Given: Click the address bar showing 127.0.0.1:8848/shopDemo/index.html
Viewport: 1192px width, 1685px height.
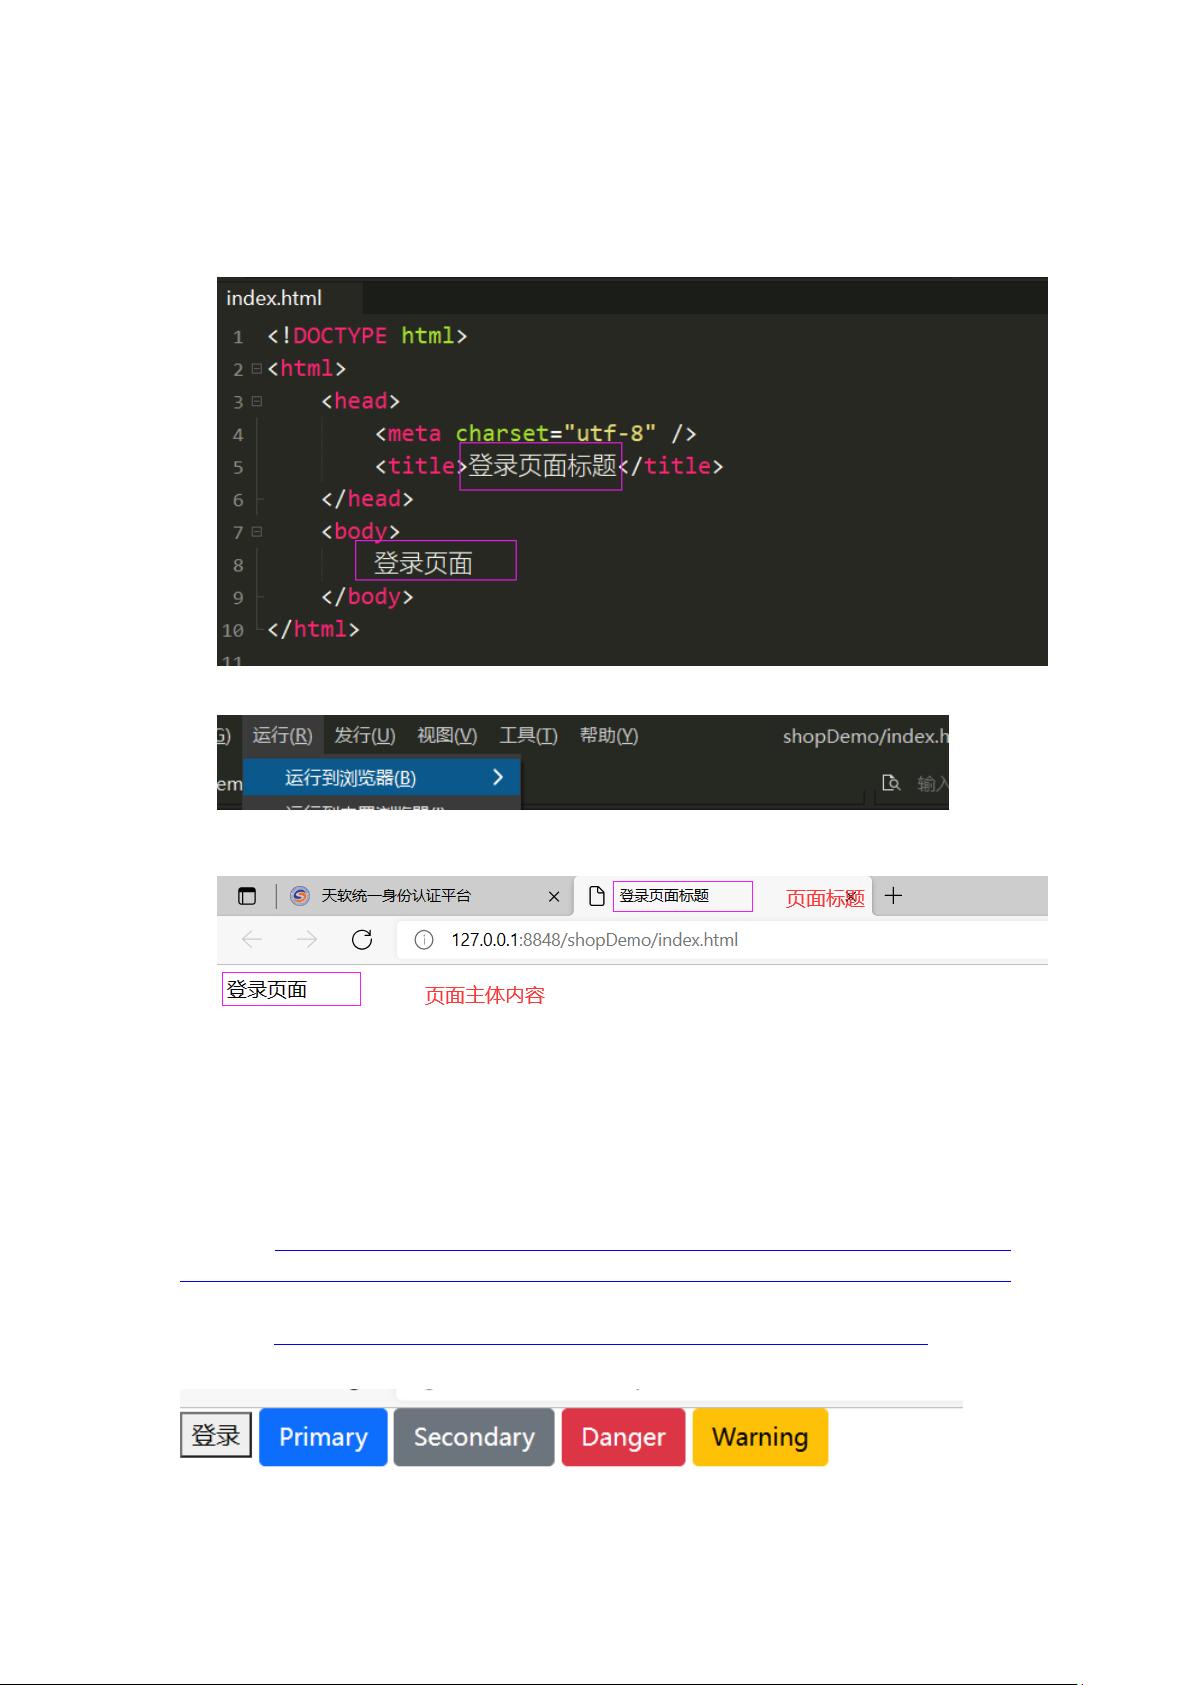Looking at the screenshot, I should point(722,940).
